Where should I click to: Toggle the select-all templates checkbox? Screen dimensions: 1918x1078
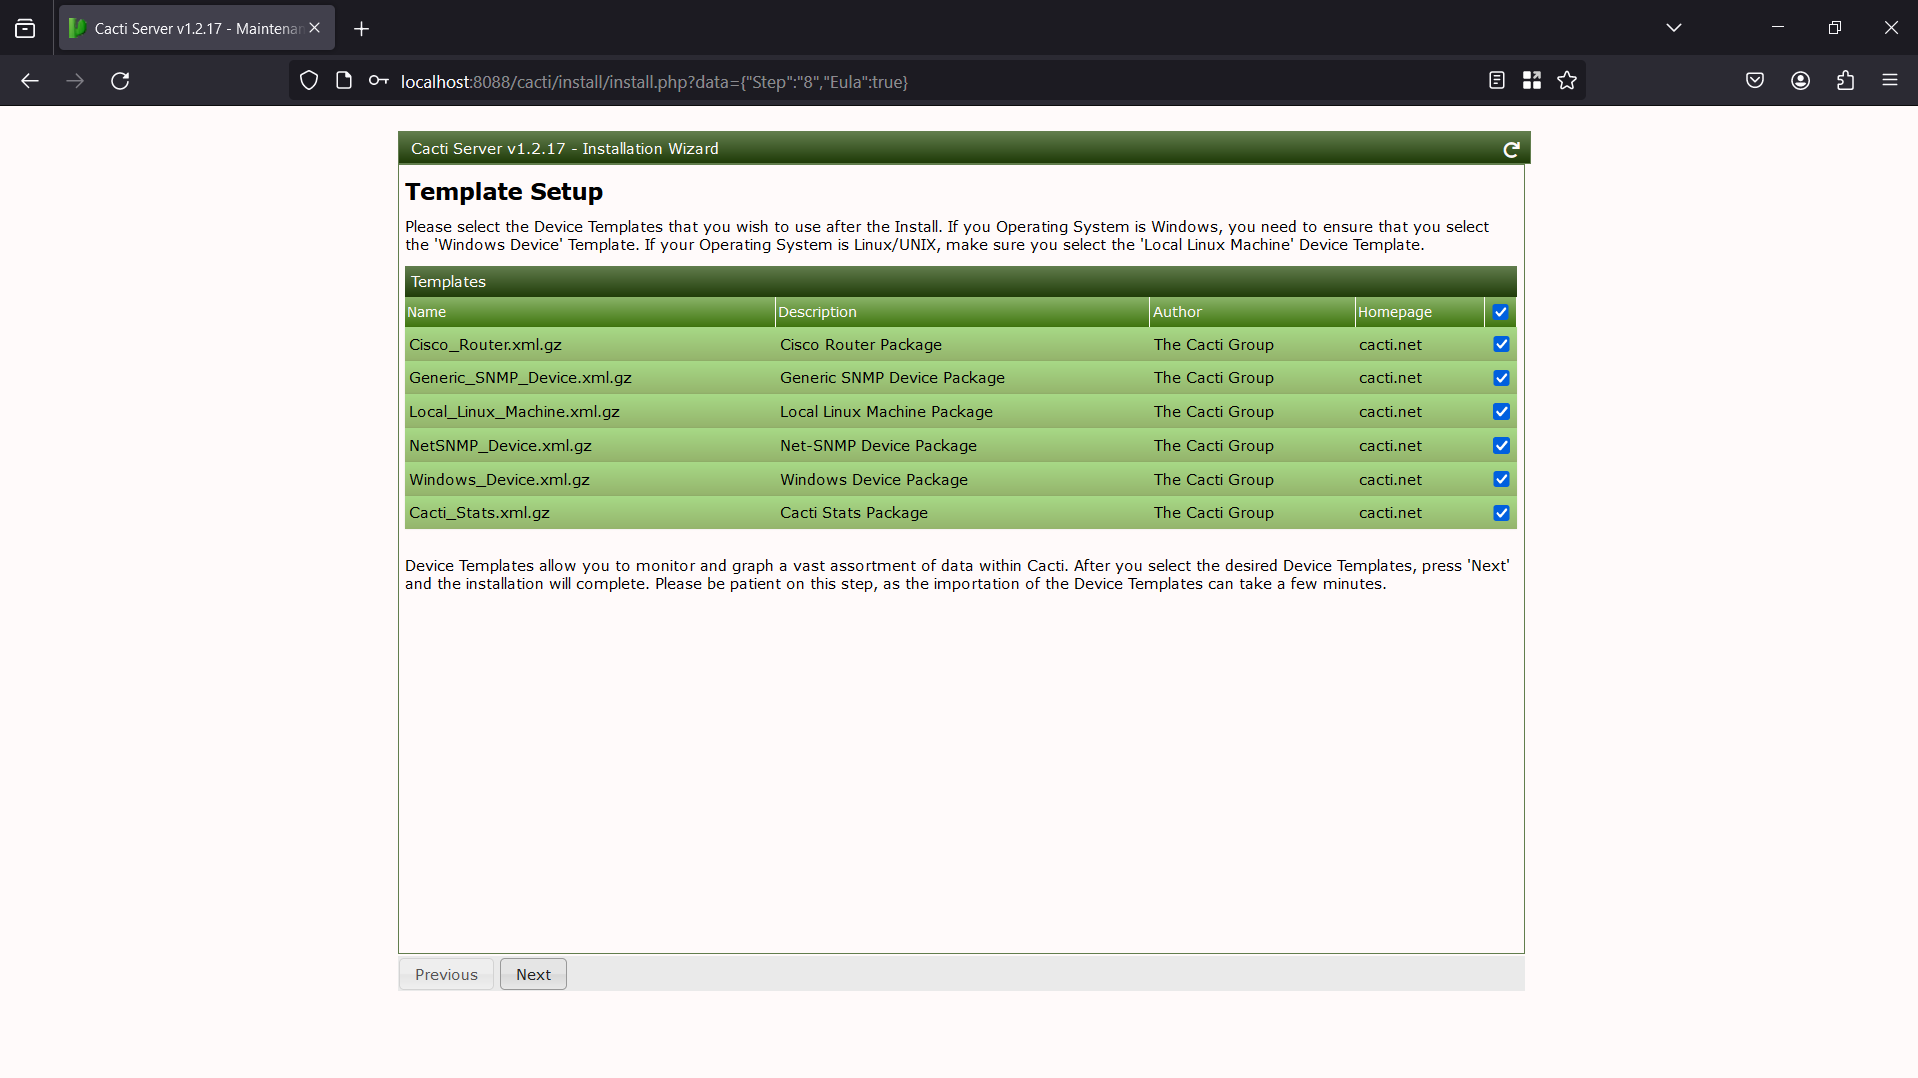(x=1500, y=312)
